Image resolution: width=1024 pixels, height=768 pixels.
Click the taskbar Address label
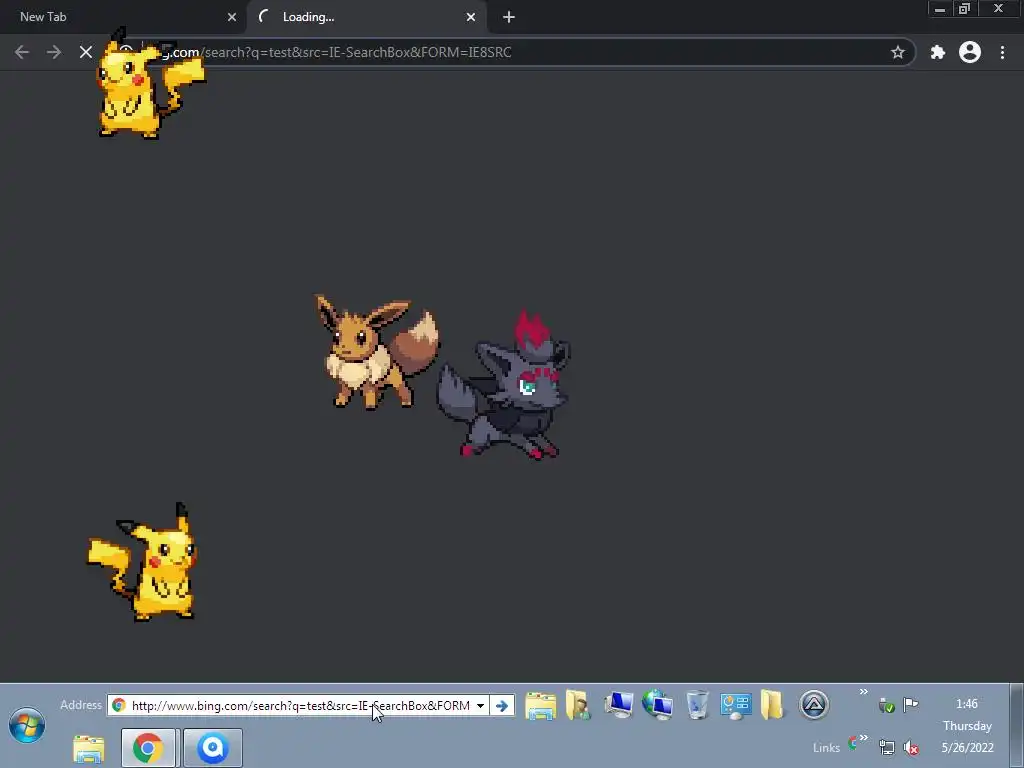coord(81,705)
